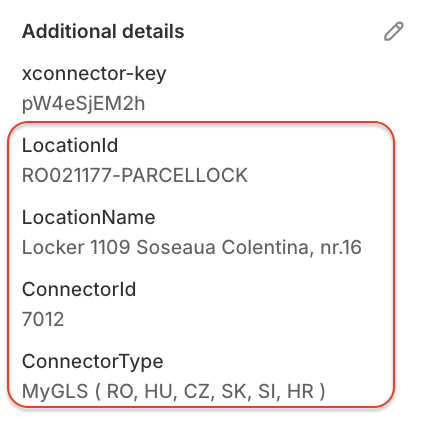Select the RO021177-PARCELLOCK location ID value

pyautogui.click(x=135, y=175)
